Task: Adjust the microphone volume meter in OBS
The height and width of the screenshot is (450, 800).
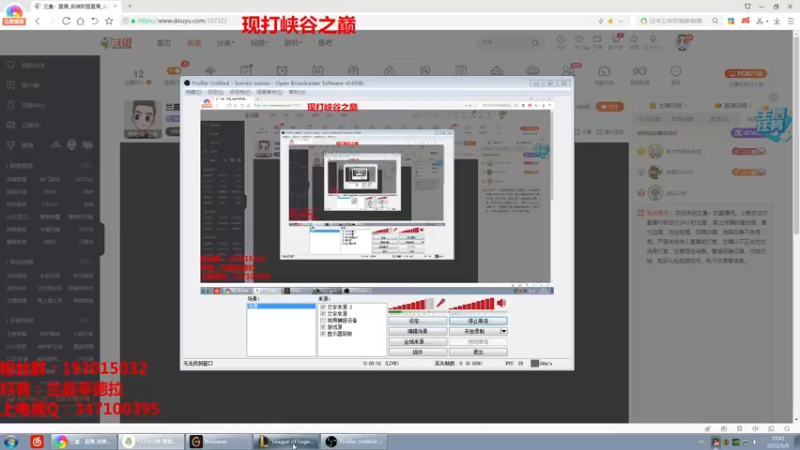Action: tap(411, 305)
